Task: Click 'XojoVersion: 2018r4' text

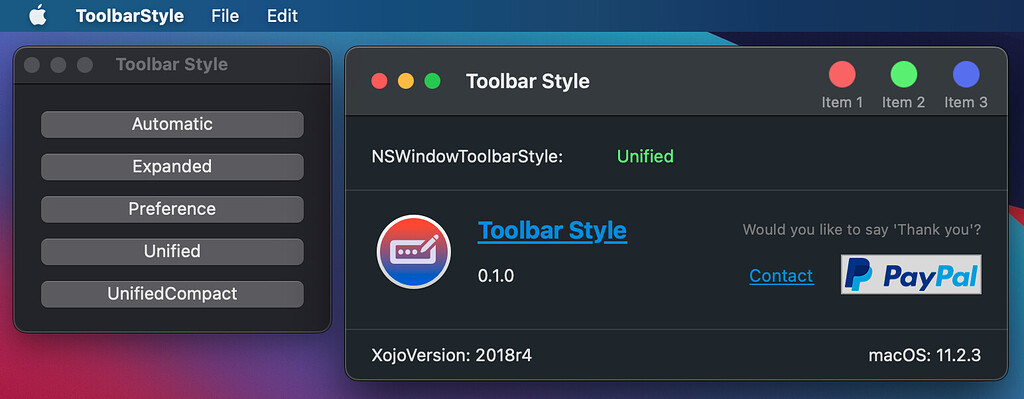Action: pyautogui.click(x=451, y=355)
